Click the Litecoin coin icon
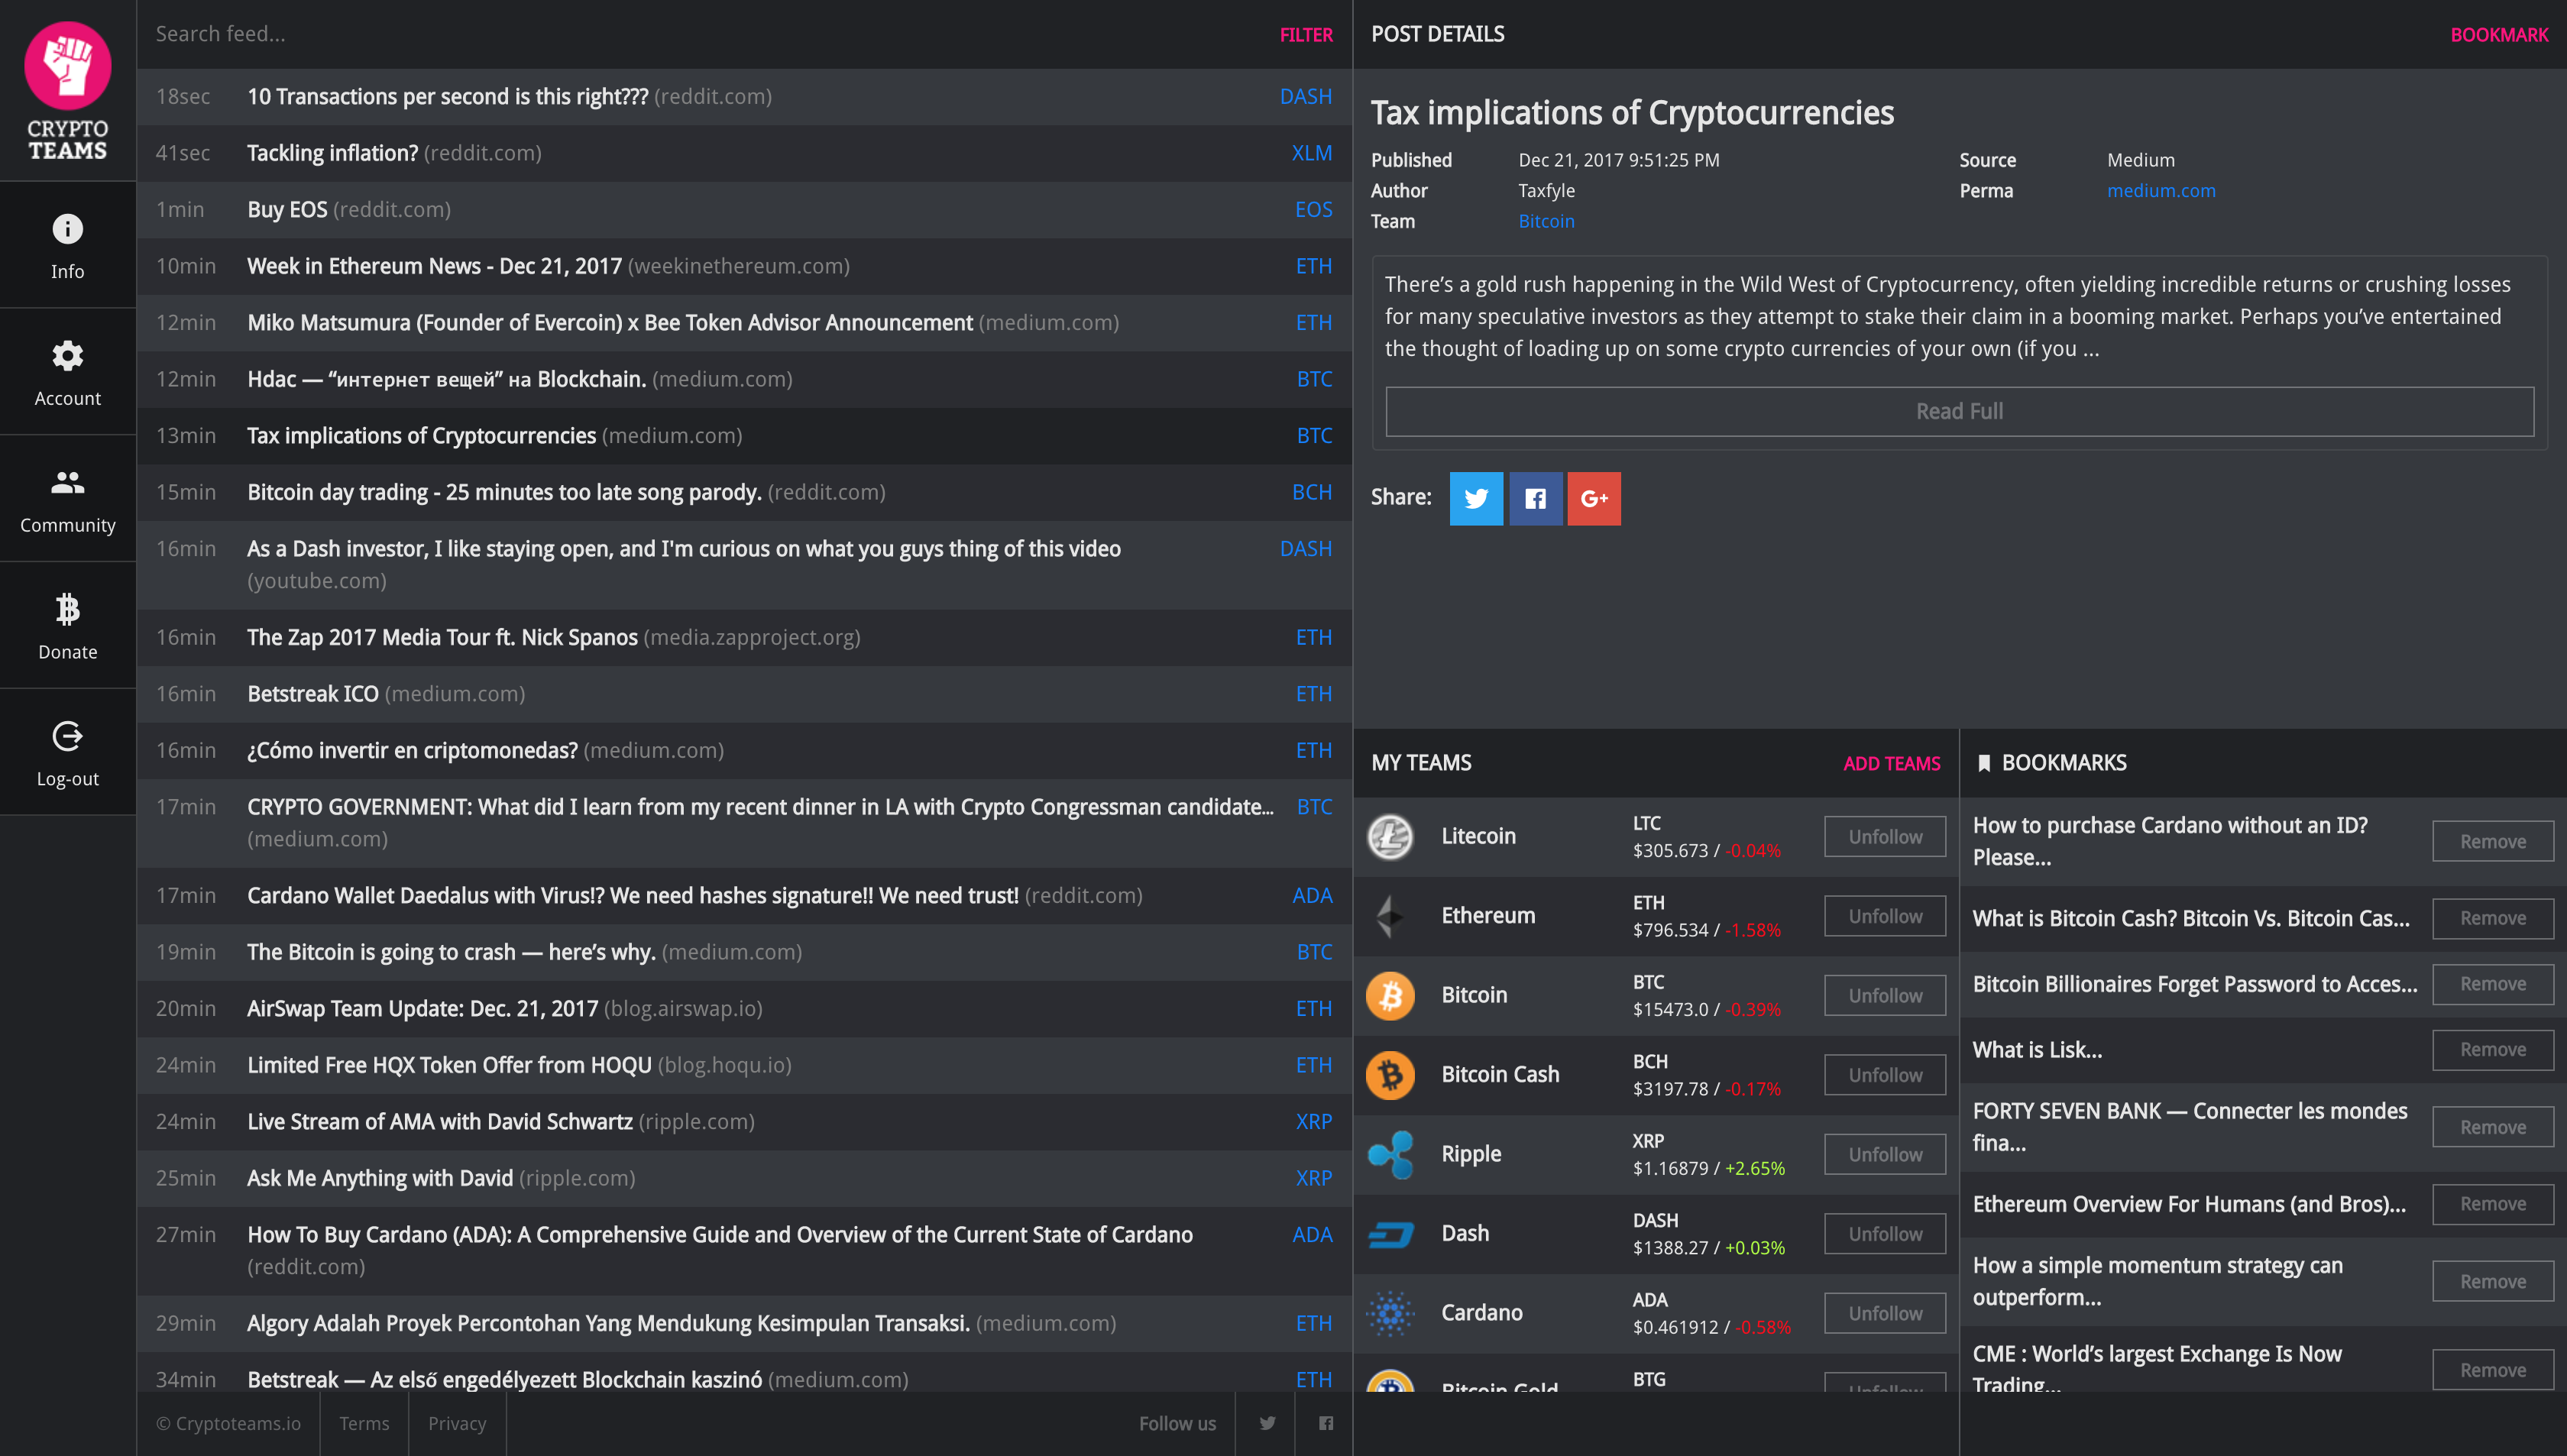 click(x=1390, y=836)
